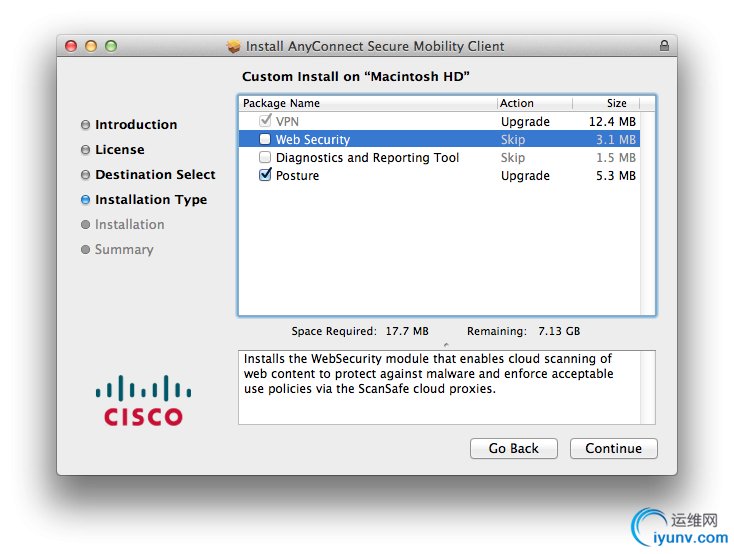
Task: Click the splitter handle above description box
Action: tap(446, 345)
